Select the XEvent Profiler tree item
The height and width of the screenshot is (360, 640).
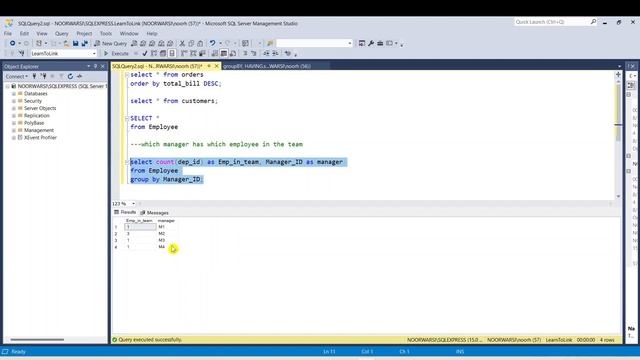pyautogui.click(x=40, y=138)
